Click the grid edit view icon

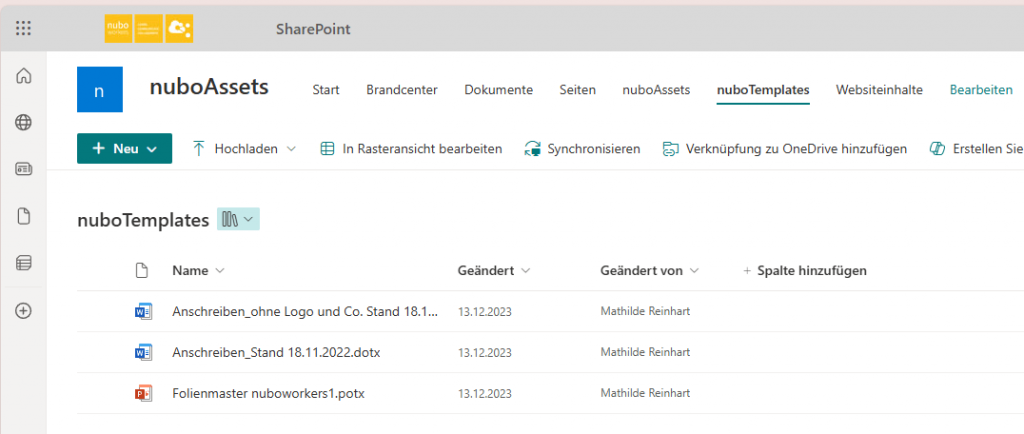click(327, 149)
